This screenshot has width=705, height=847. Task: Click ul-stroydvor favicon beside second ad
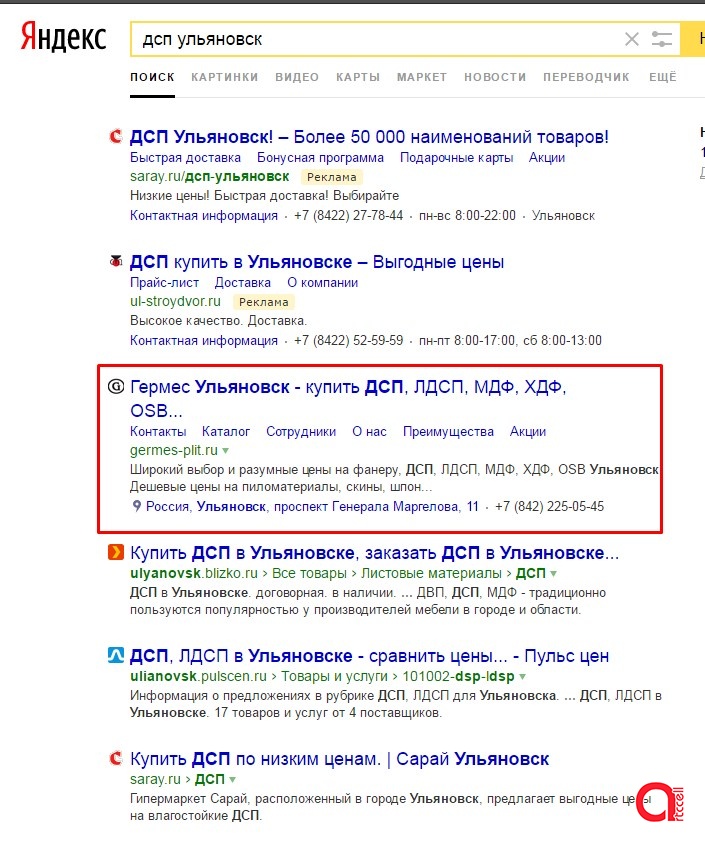(116, 261)
